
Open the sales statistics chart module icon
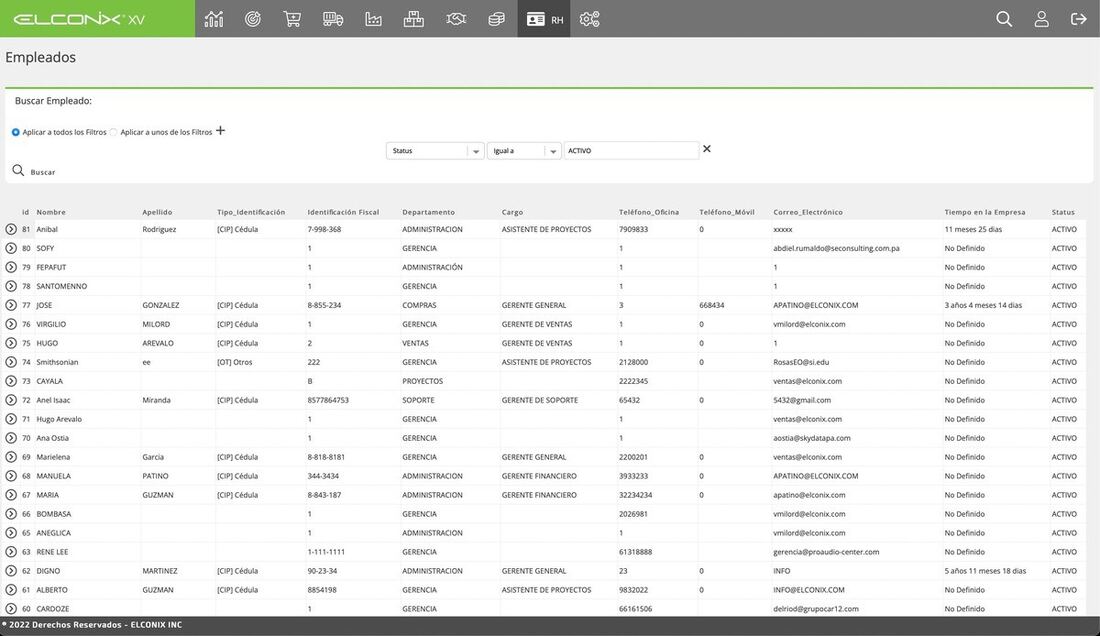click(214, 19)
